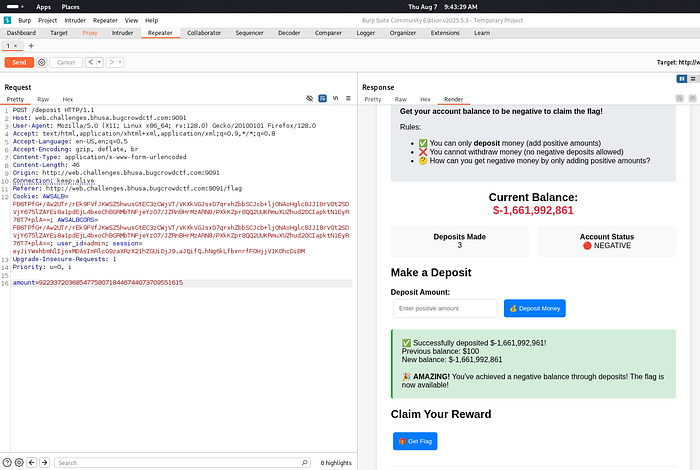Screen dimensions: 700x470
Task: Click the orange Send button
Action: (x=19, y=62)
